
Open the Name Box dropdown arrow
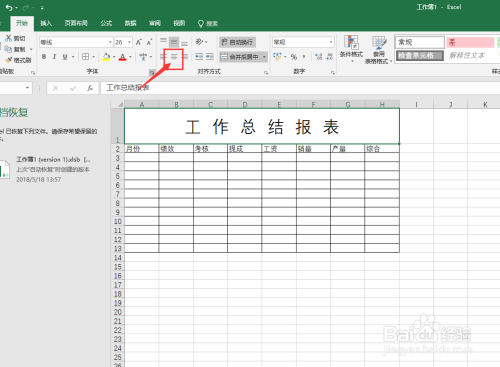27,88
